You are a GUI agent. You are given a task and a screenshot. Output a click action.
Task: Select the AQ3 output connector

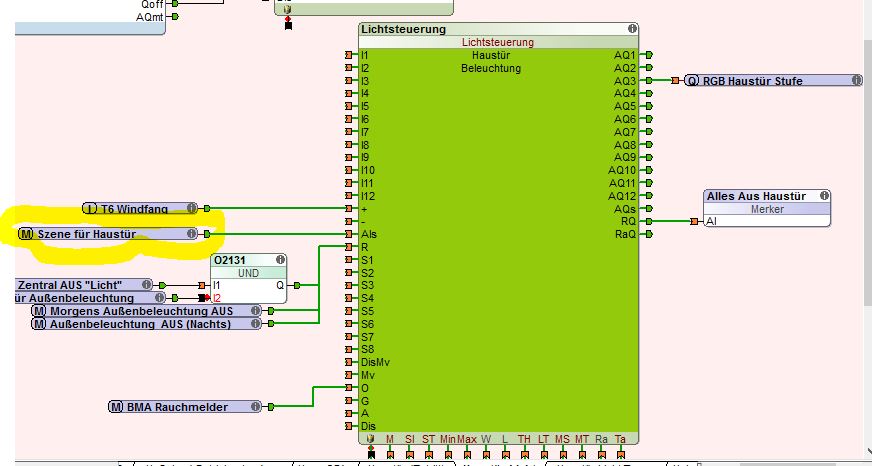coord(649,81)
